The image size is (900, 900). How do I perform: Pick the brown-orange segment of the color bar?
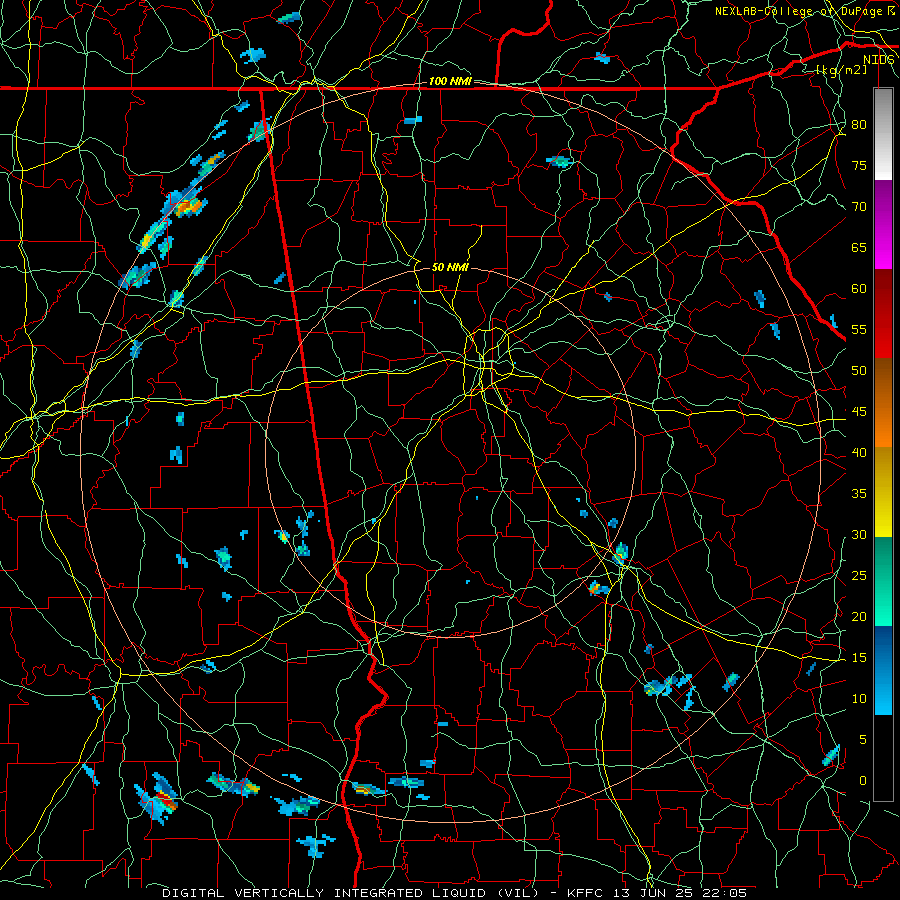click(x=883, y=403)
